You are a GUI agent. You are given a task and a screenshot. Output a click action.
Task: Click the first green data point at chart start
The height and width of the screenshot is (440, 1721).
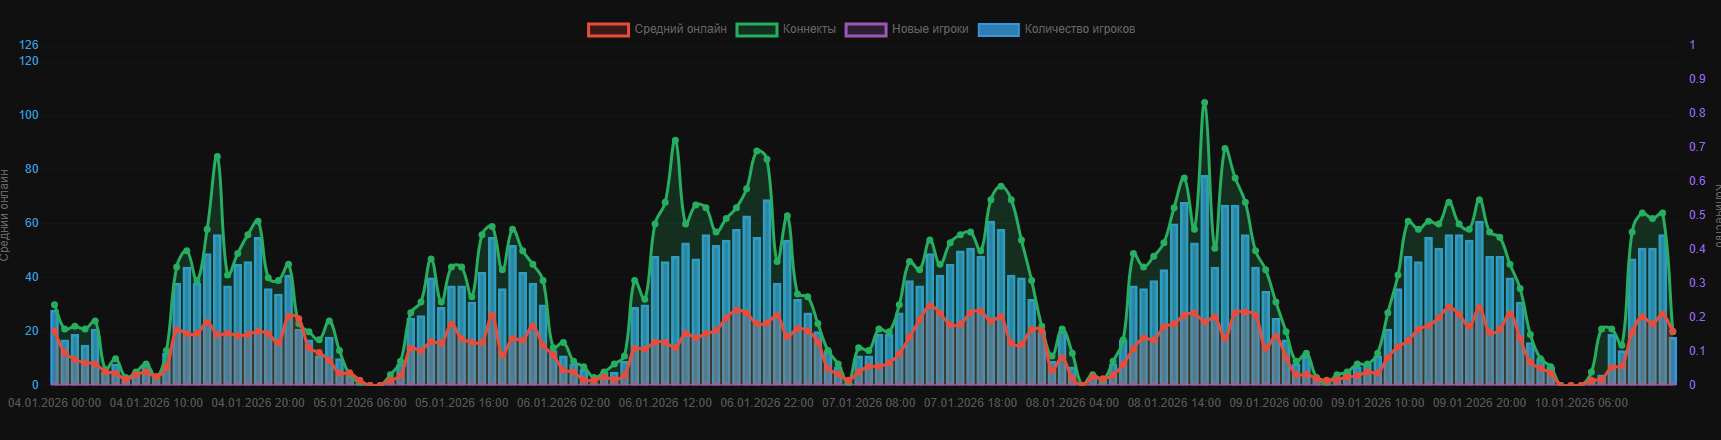point(54,305)
